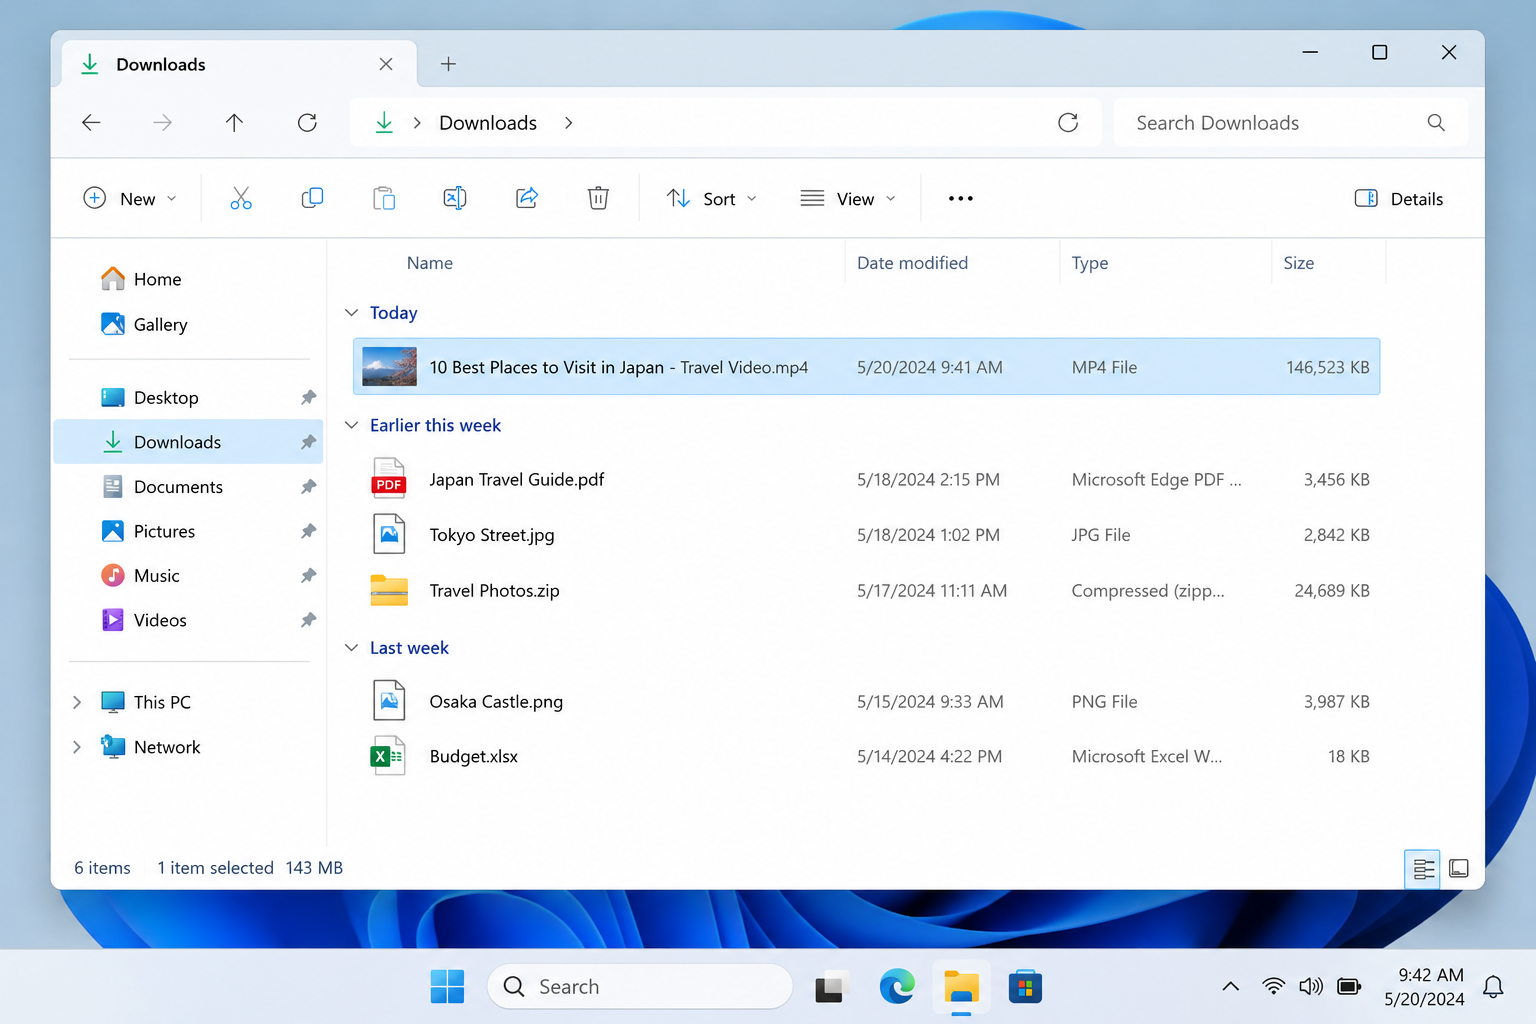Open the notifications bell
This screenshot has height=1024, width=1536.
pyautogui.click(x=1493, y=987)
